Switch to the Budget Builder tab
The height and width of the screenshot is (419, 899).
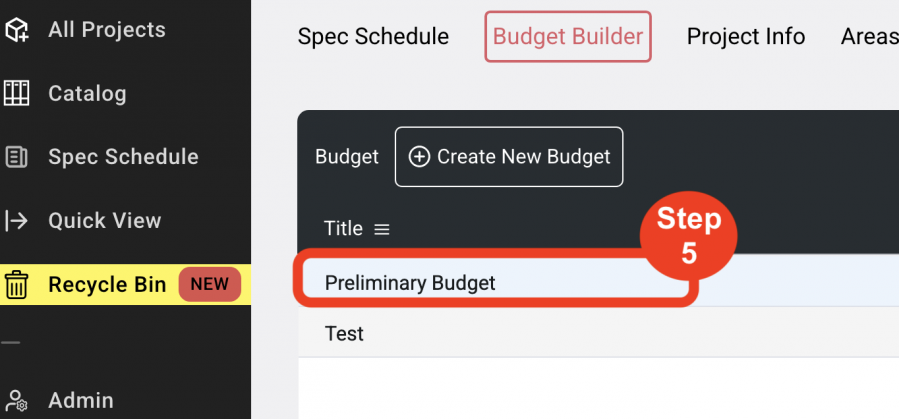[x=568, y=37]
